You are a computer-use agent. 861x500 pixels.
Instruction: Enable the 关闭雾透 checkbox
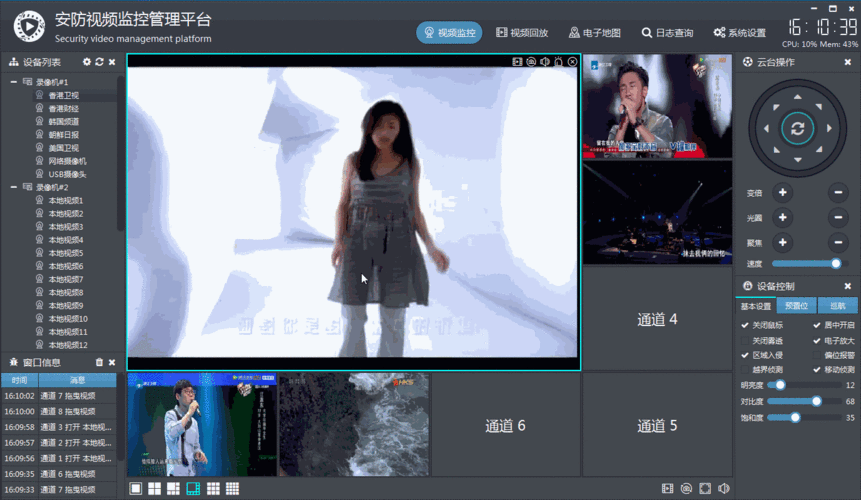tap(745, 341)
